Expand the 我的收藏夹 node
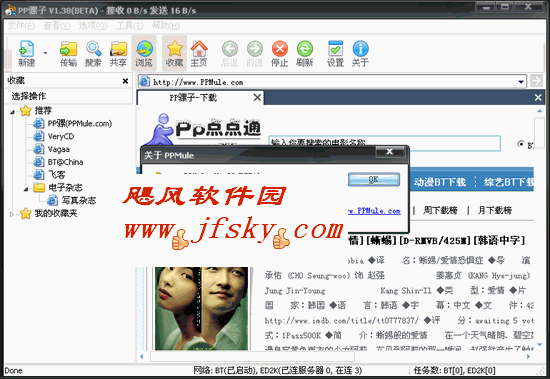Image resolution: width=550 pixels, height=379 pixels. (12, 214)
